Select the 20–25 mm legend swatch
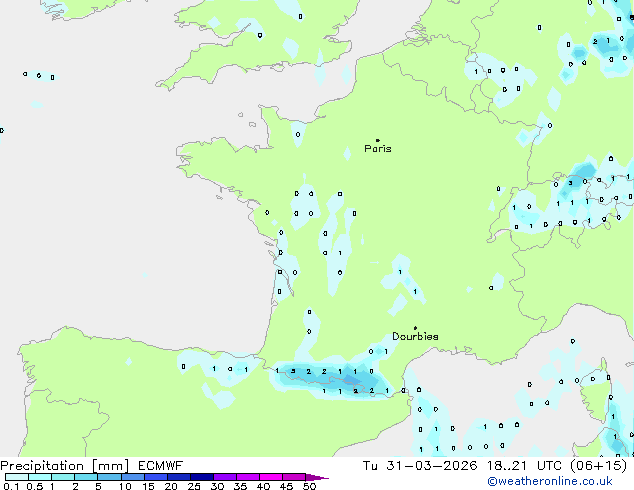 (x=178, y=477)
